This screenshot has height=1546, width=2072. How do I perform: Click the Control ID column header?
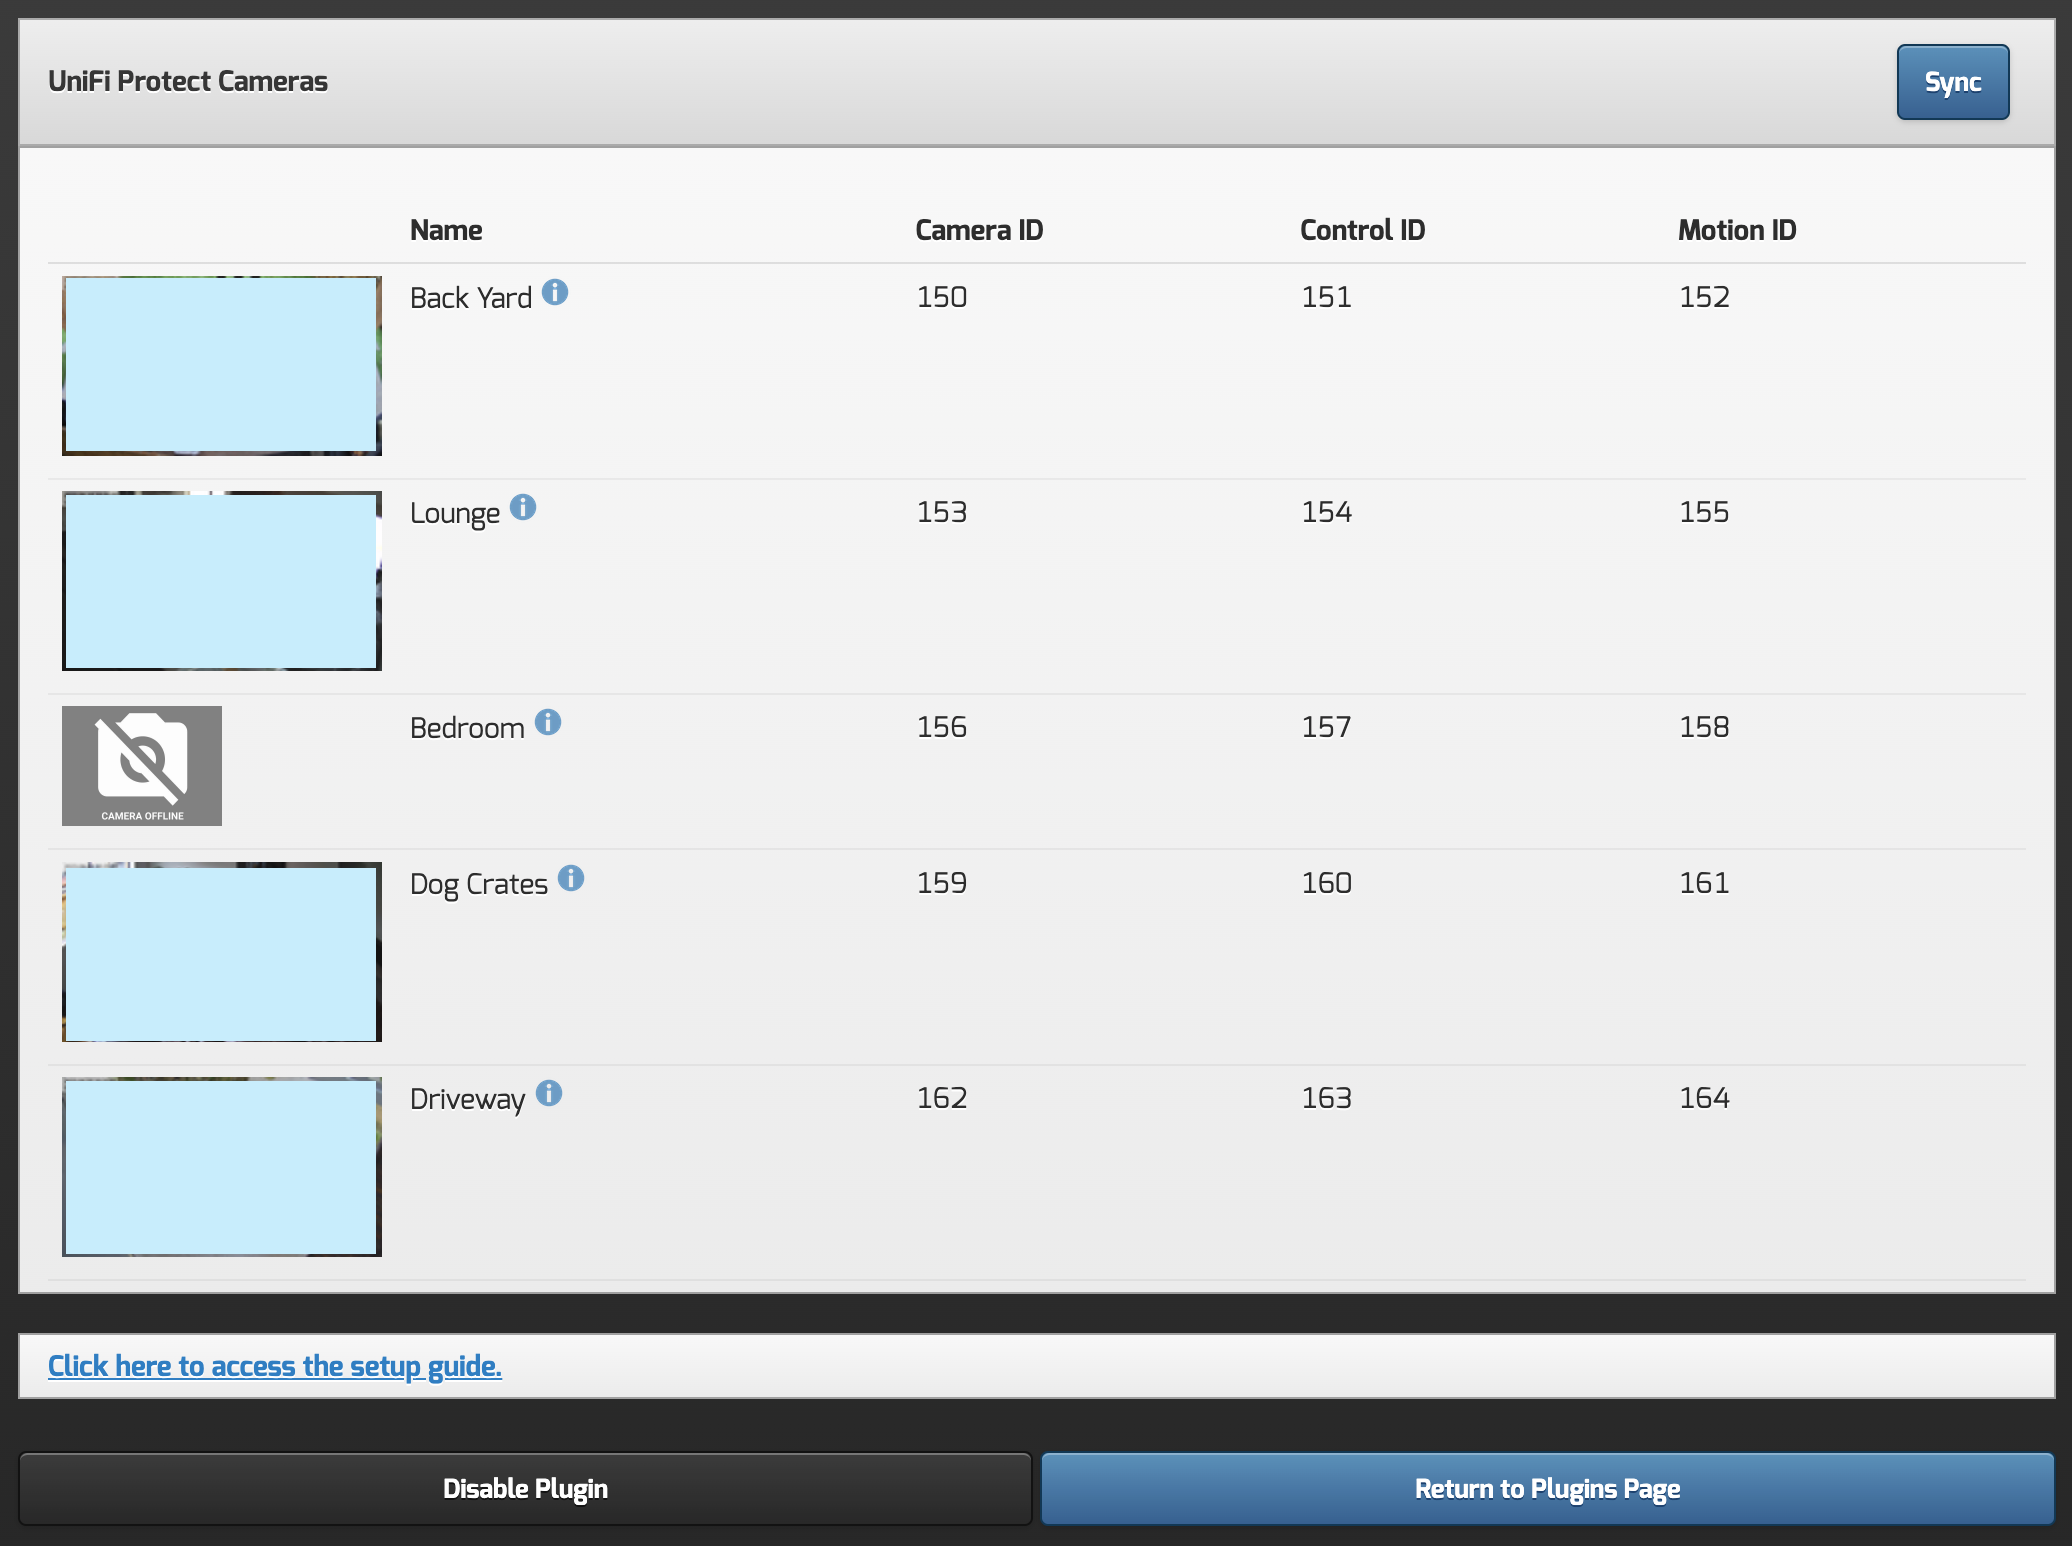coord(1362,230)
